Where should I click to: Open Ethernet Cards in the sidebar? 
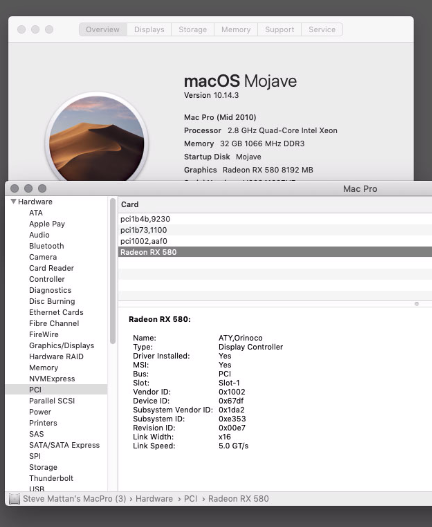click(x=56, y=312)
